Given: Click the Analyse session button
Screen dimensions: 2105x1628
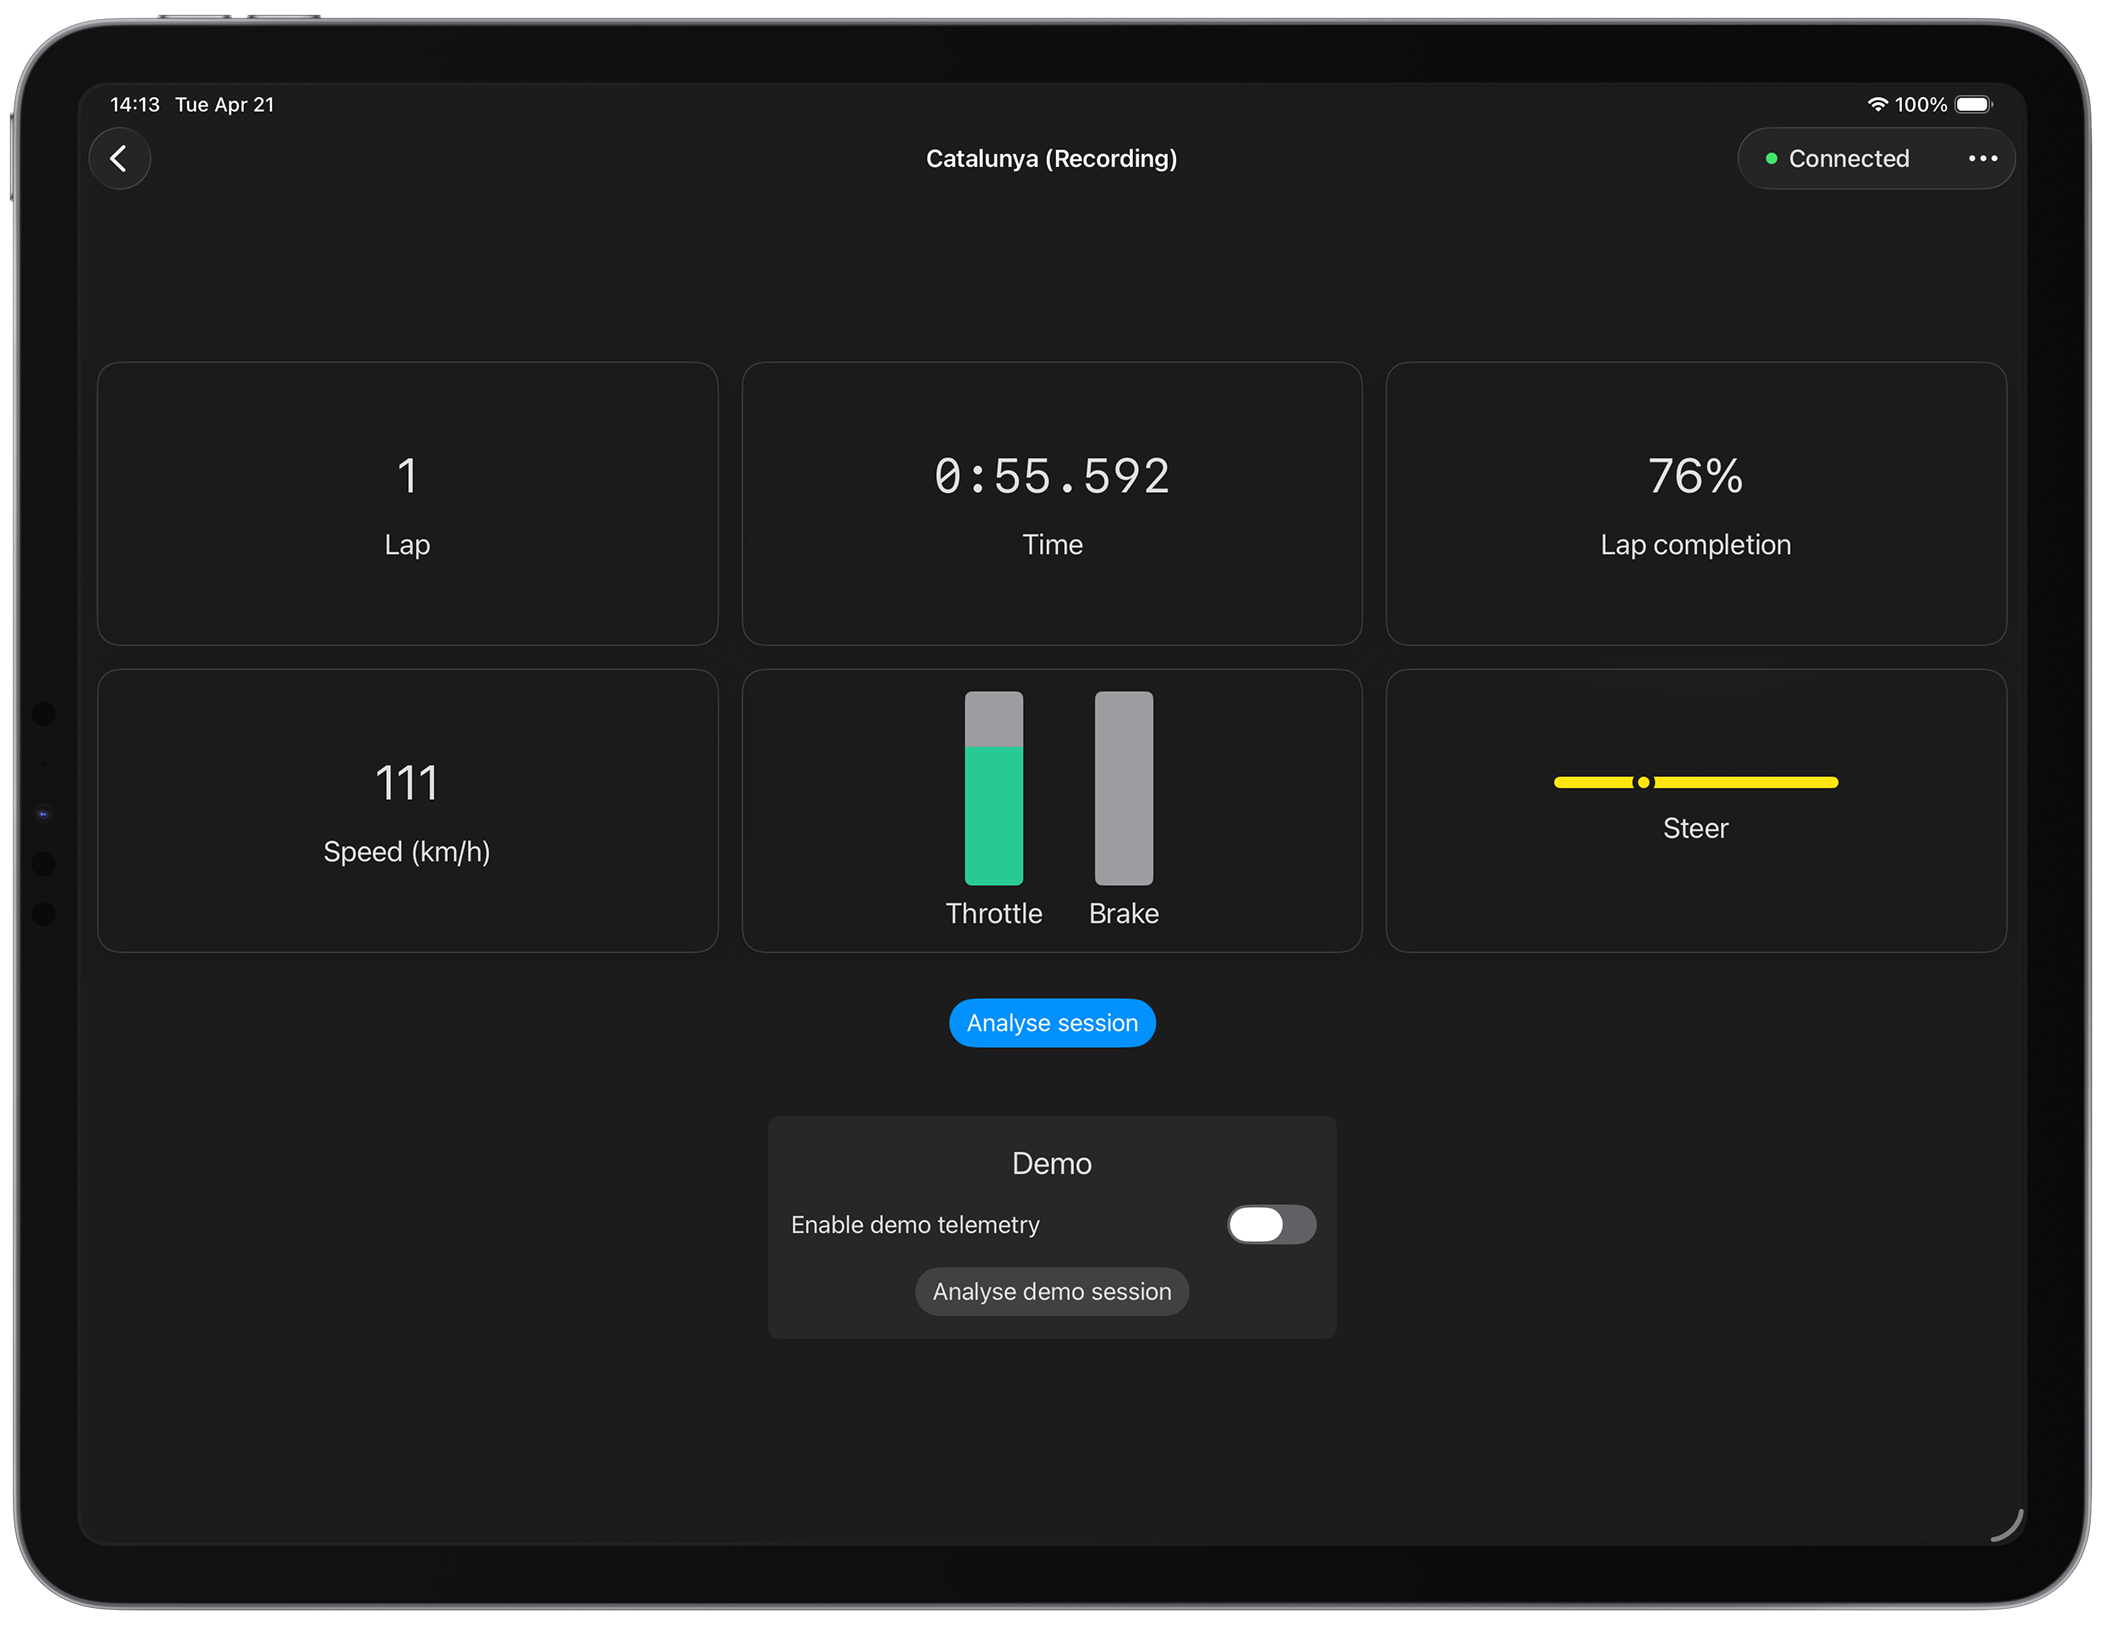Looking at the screenshot, I should [x=1051, y=1022].
